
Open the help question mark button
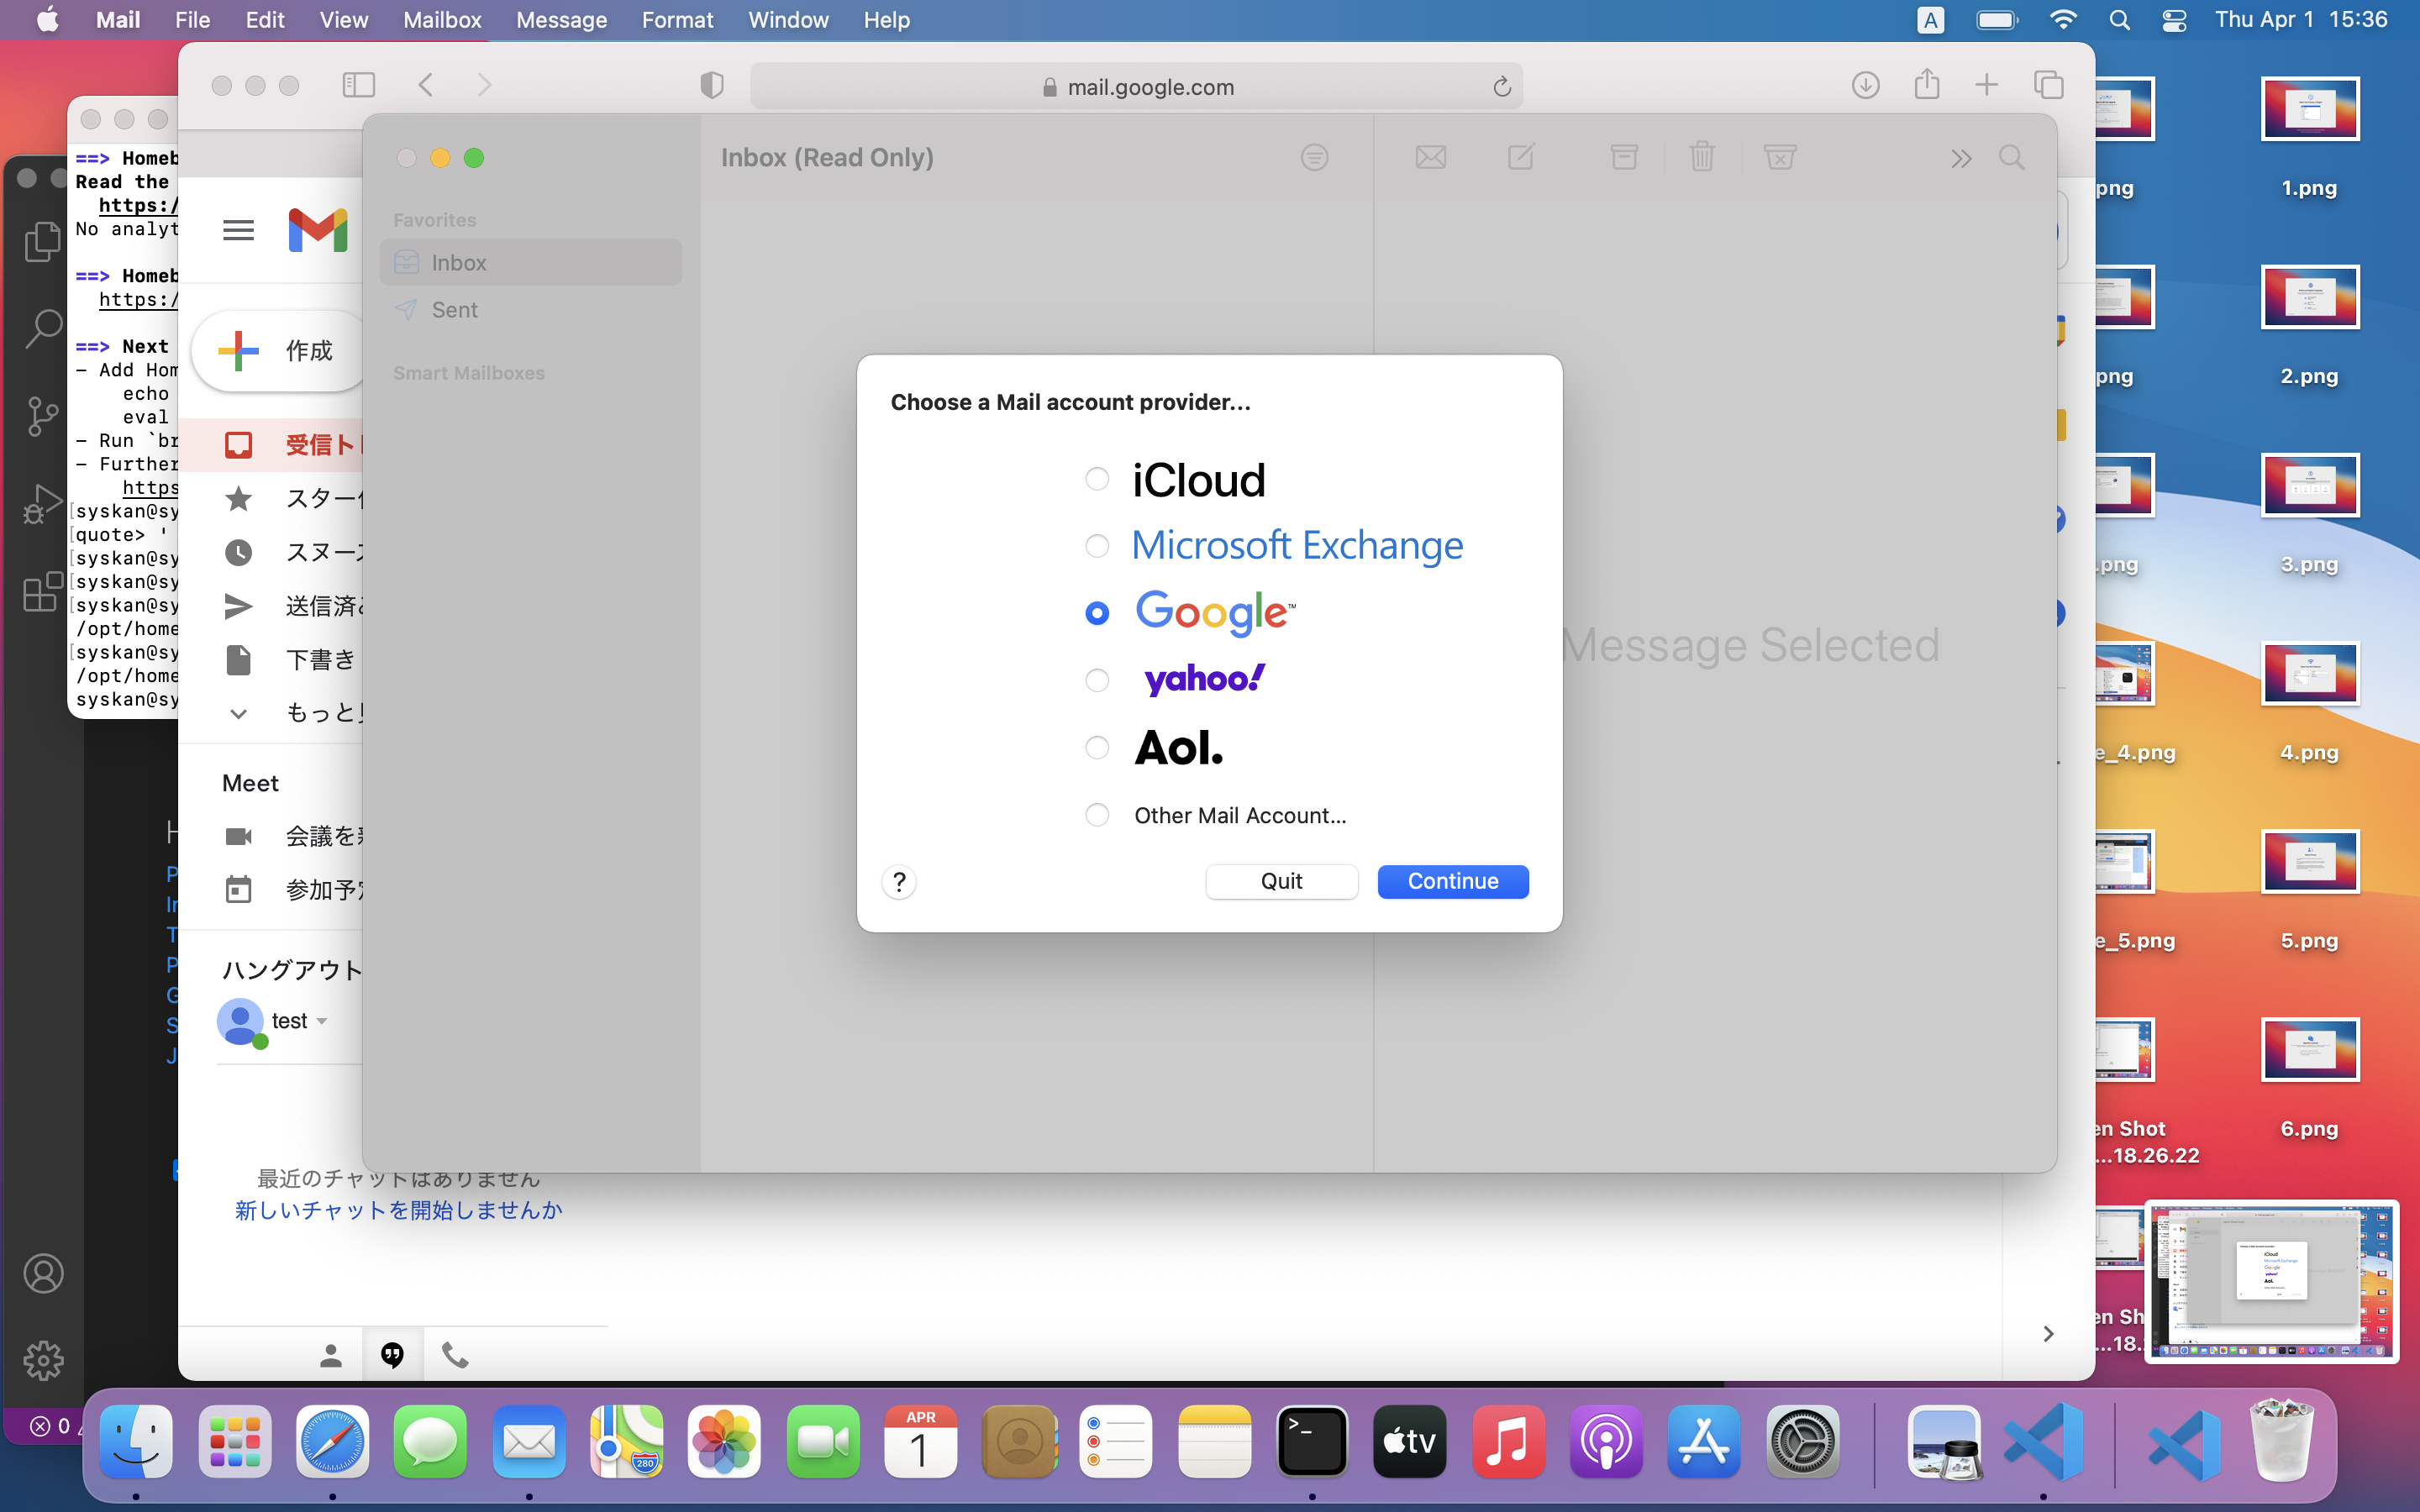point(899,882)
